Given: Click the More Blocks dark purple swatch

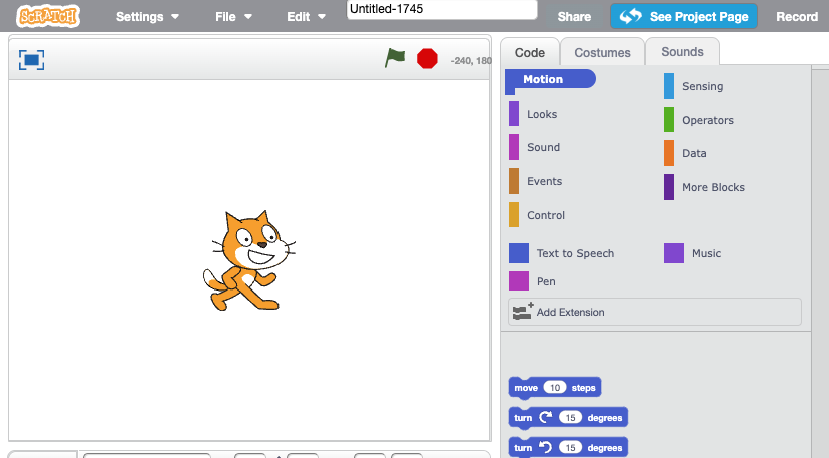Looking at the screenshot, I should point(669,187).
